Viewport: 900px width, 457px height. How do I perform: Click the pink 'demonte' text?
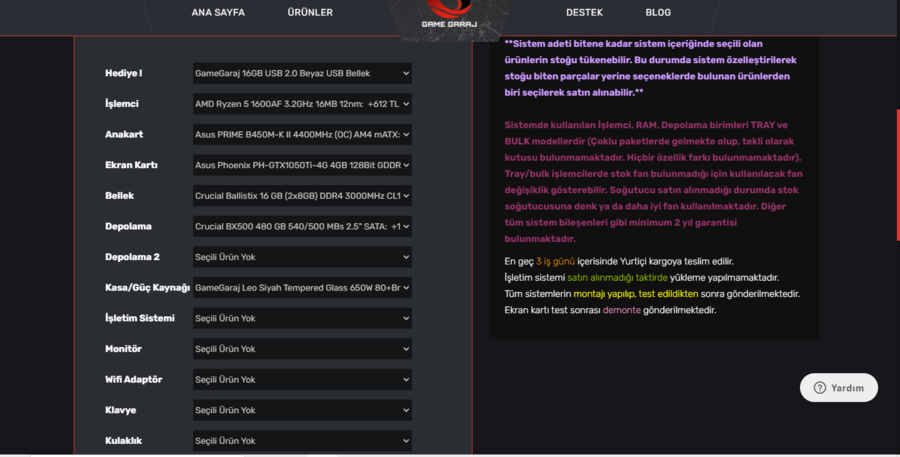point(621,310)
